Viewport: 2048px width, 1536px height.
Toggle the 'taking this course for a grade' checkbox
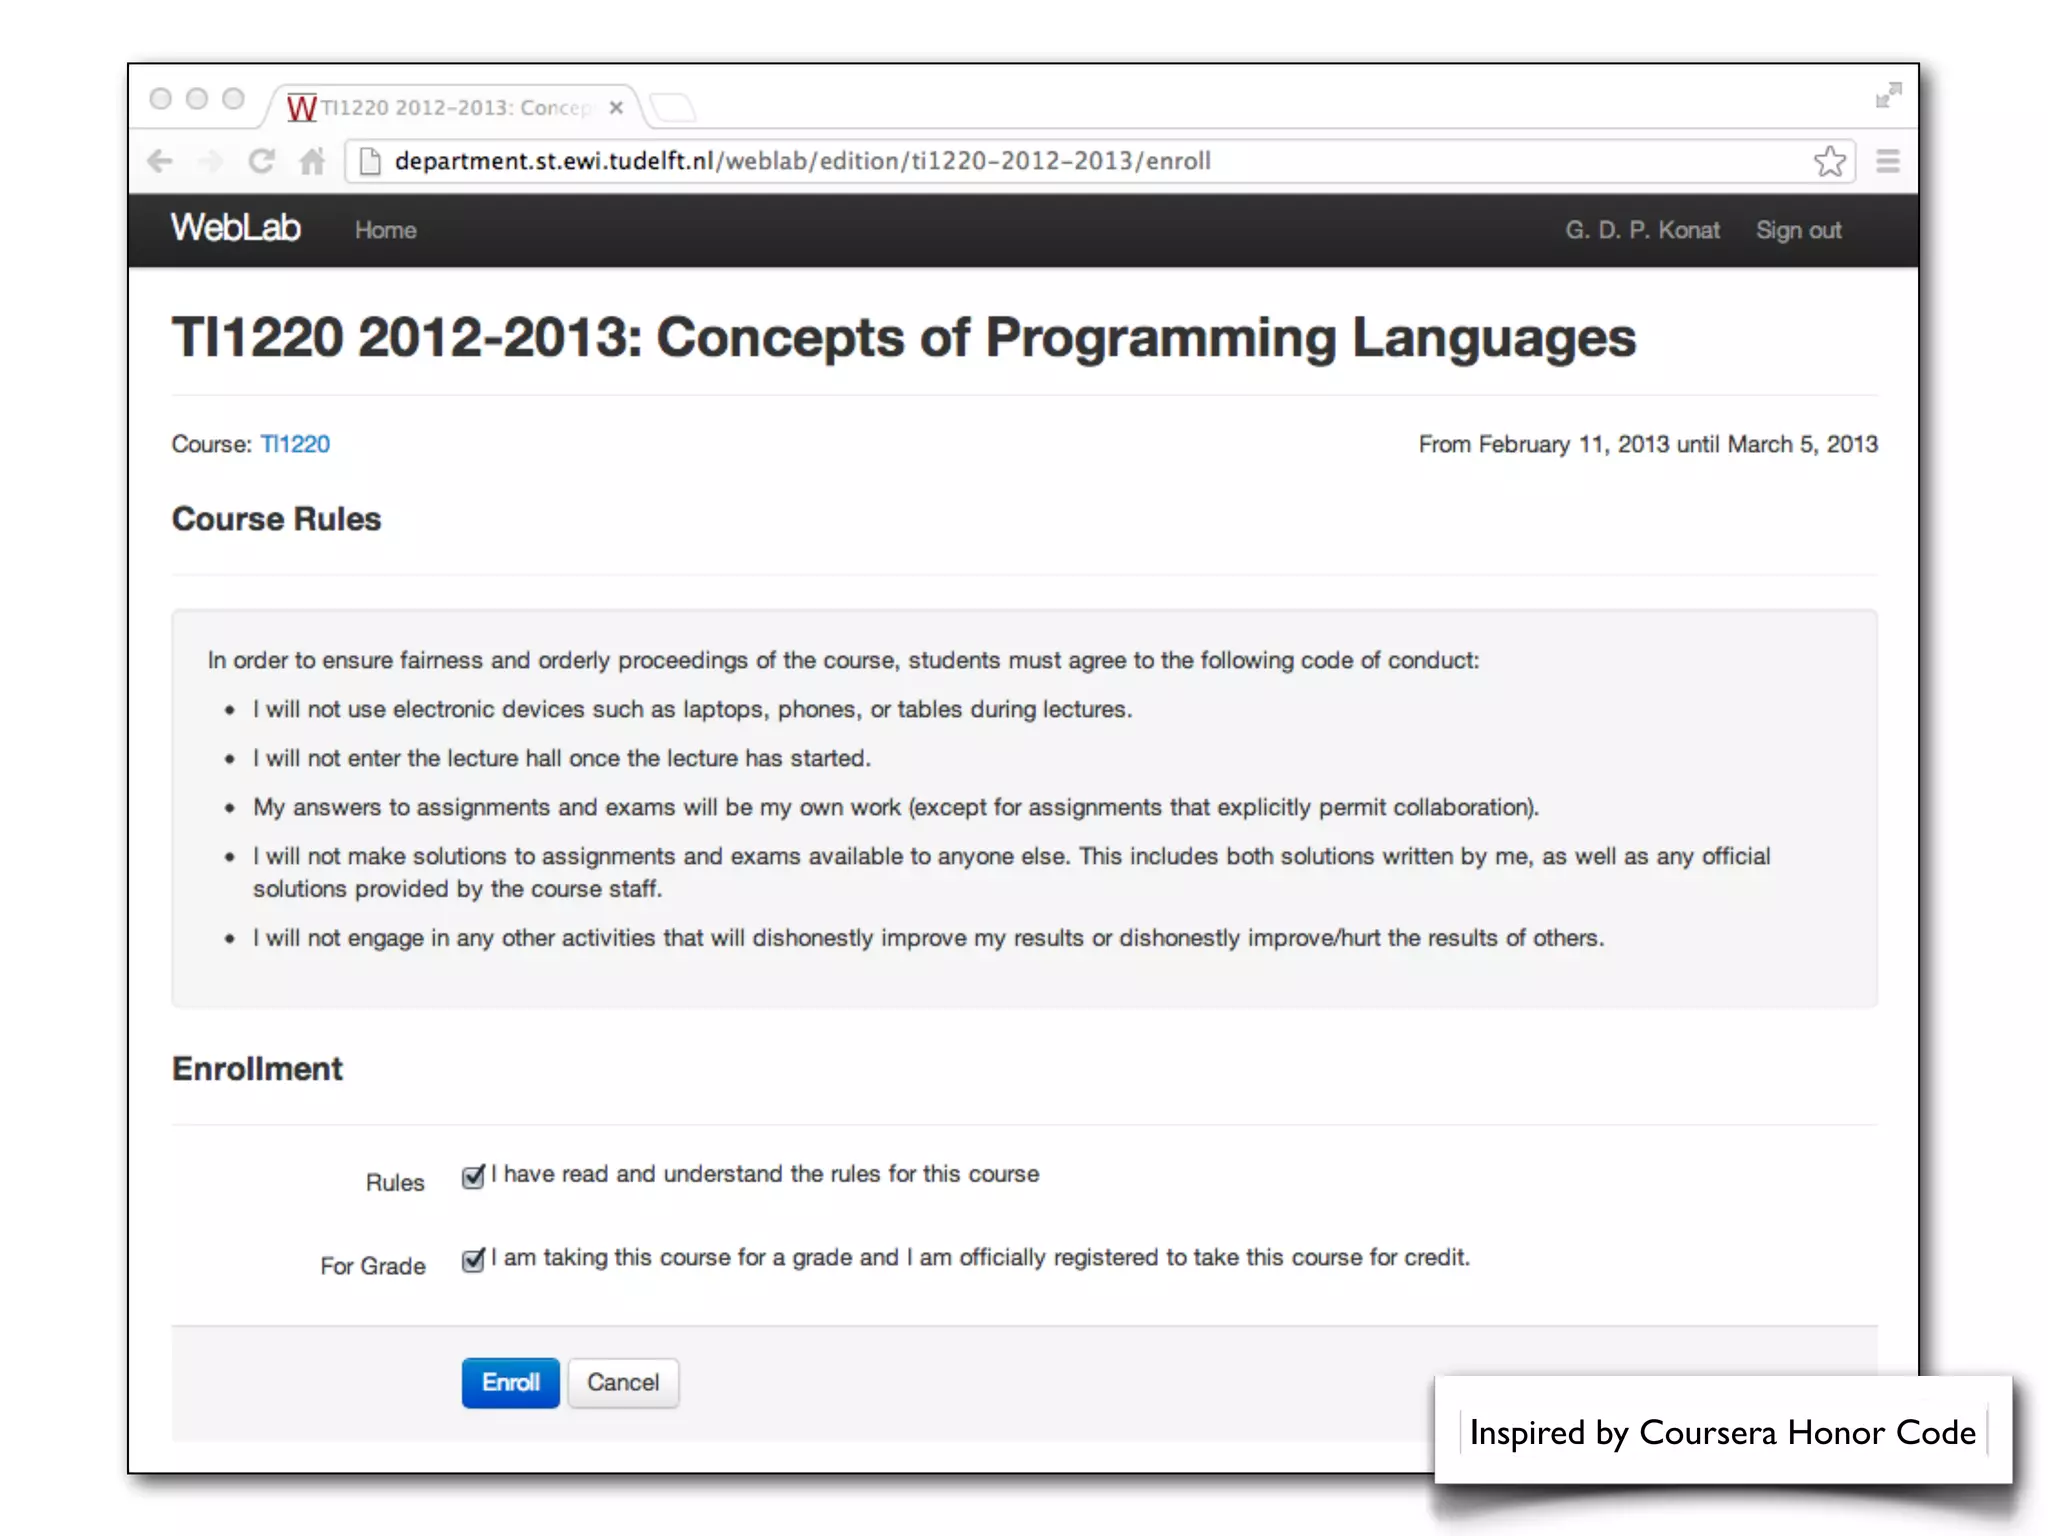tap(473, 1259)
